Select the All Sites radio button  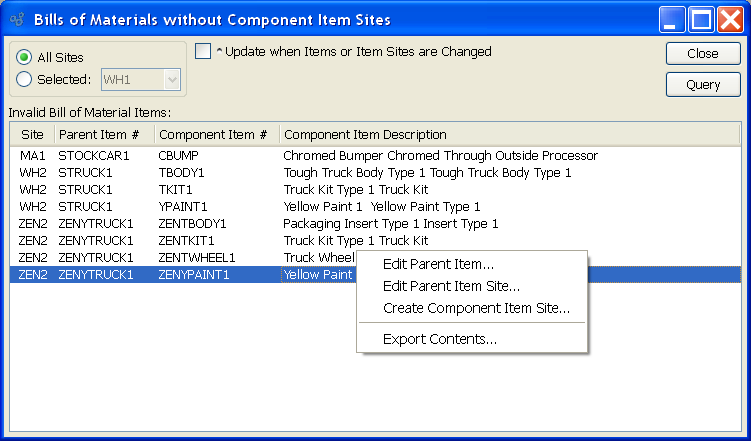tap(24, 58)
